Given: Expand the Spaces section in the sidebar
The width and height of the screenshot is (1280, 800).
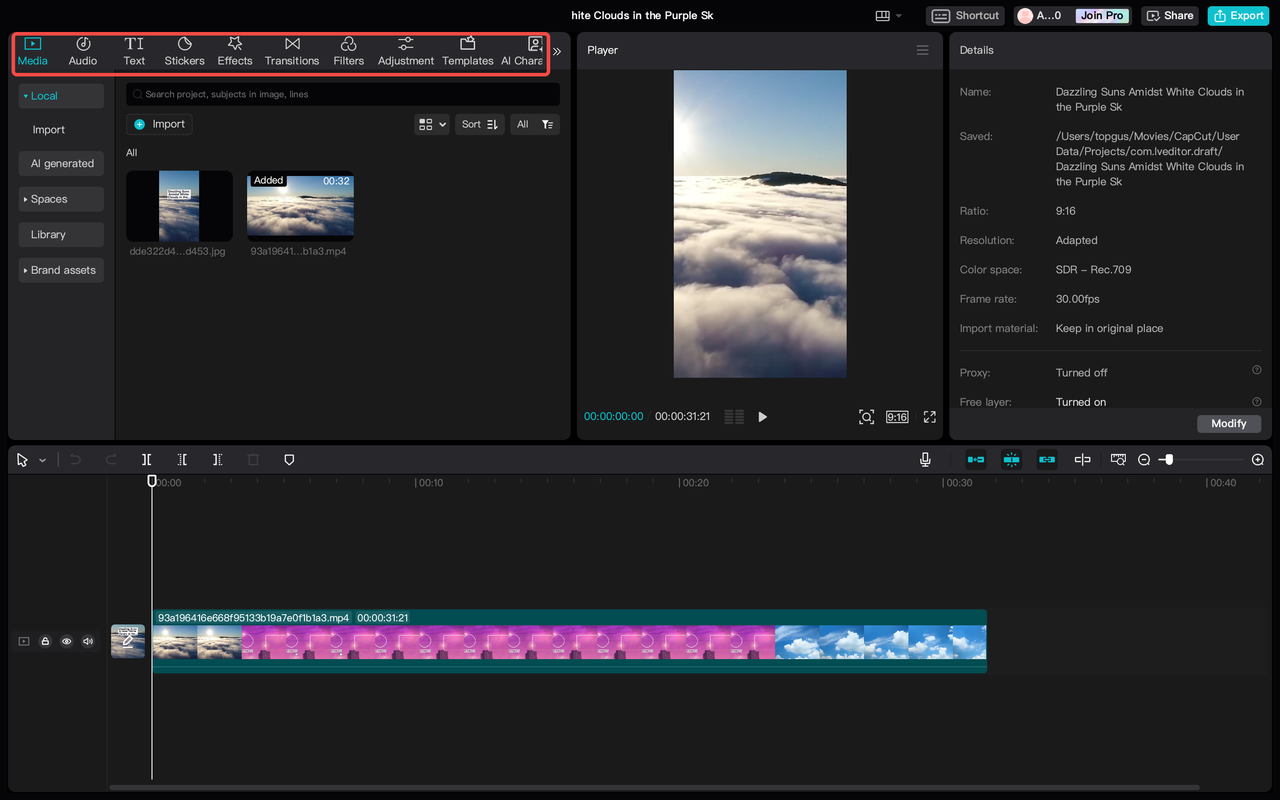Looking at the screenshot, I should tap(61, 199).
